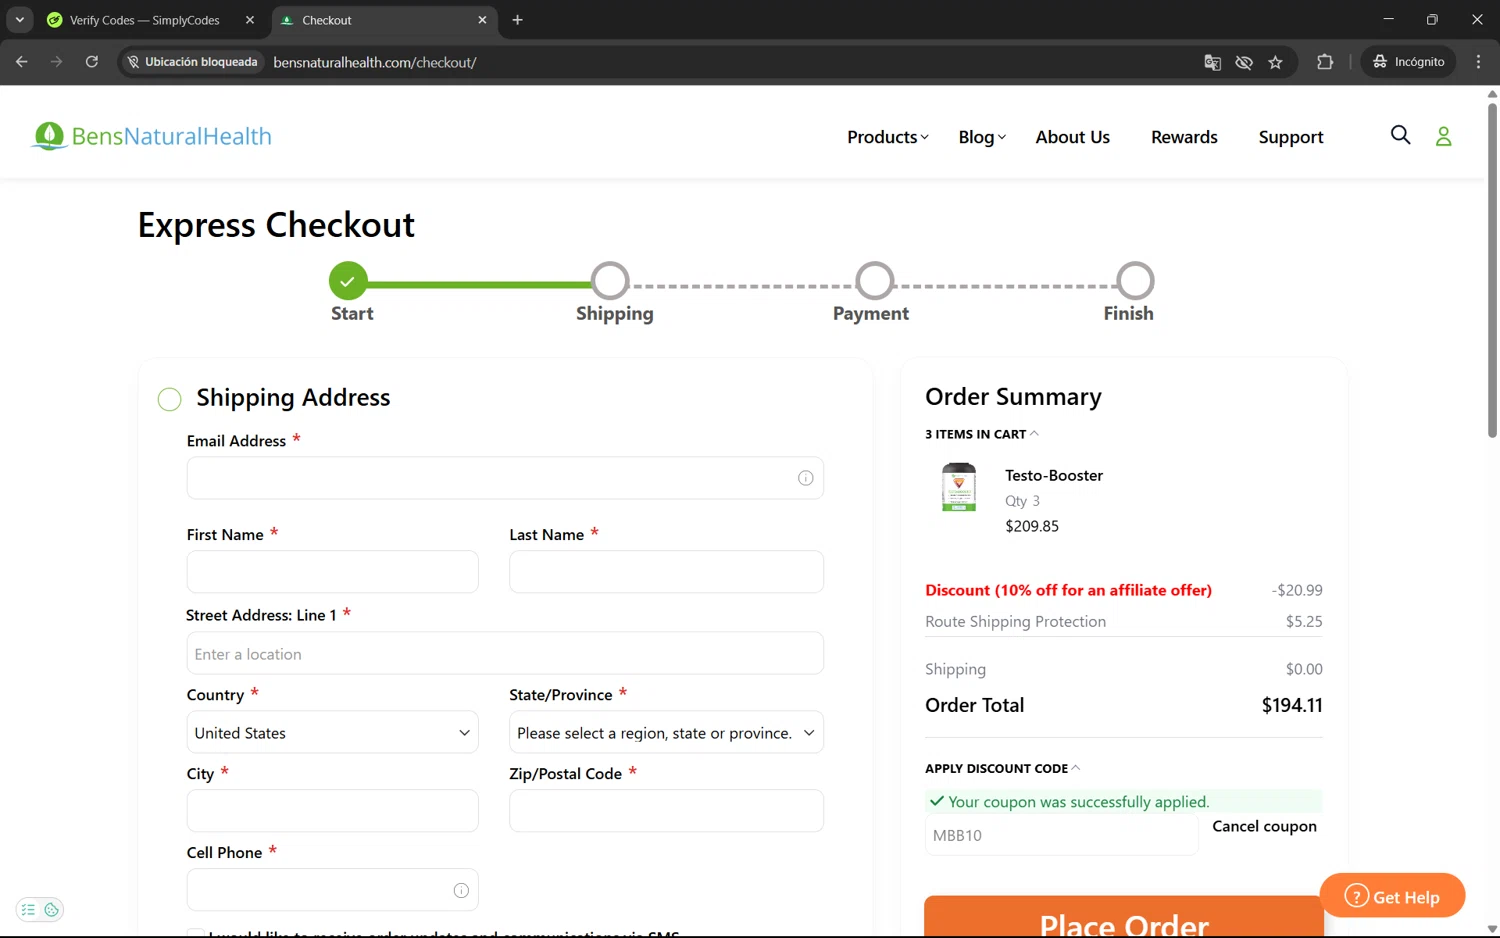Click the browser forward arrow

coord(56,62)
